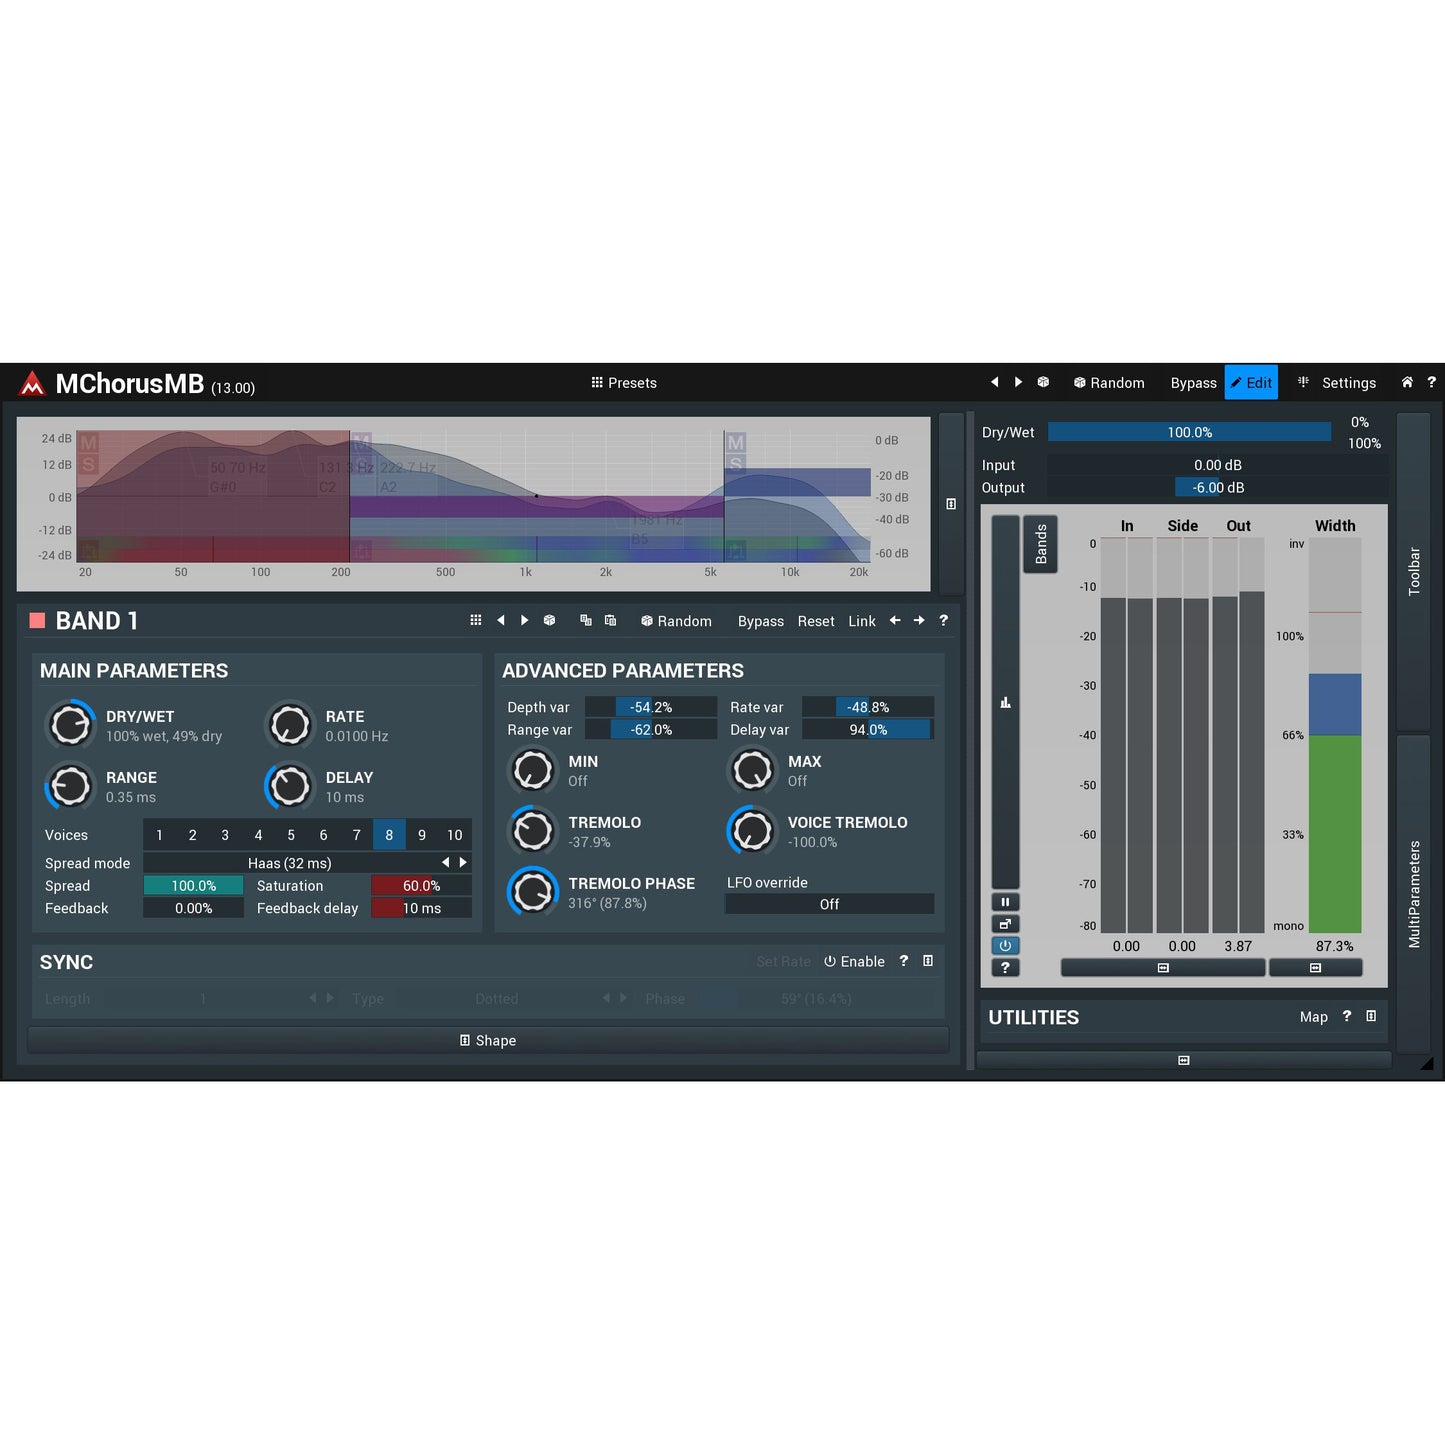Image resolution: width=1445 pixels, height=1445 pixels.
Task: Click the right arrow beside Spread mode
Action: click(x=462, y=861)
